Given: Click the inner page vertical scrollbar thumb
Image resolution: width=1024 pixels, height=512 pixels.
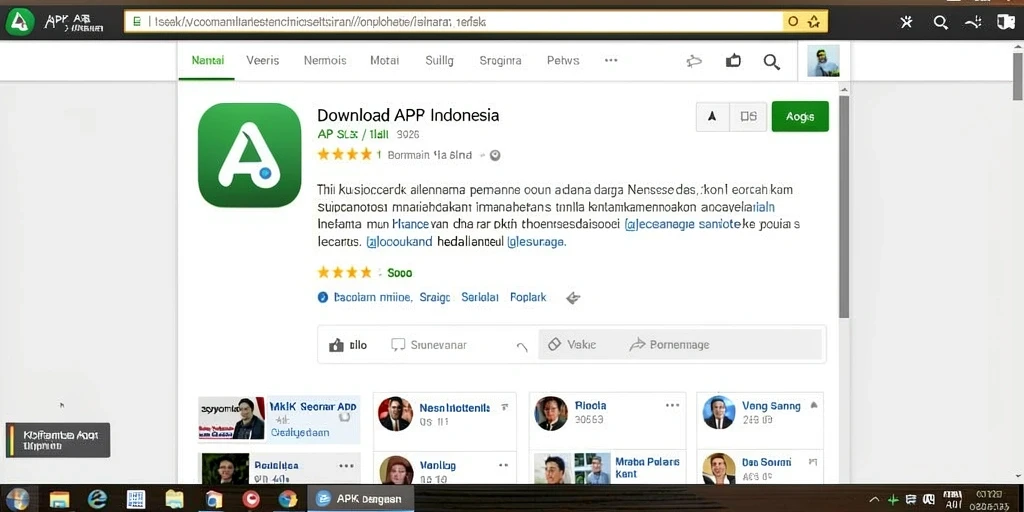Looking at the screenshot, I should click(844, 206).
